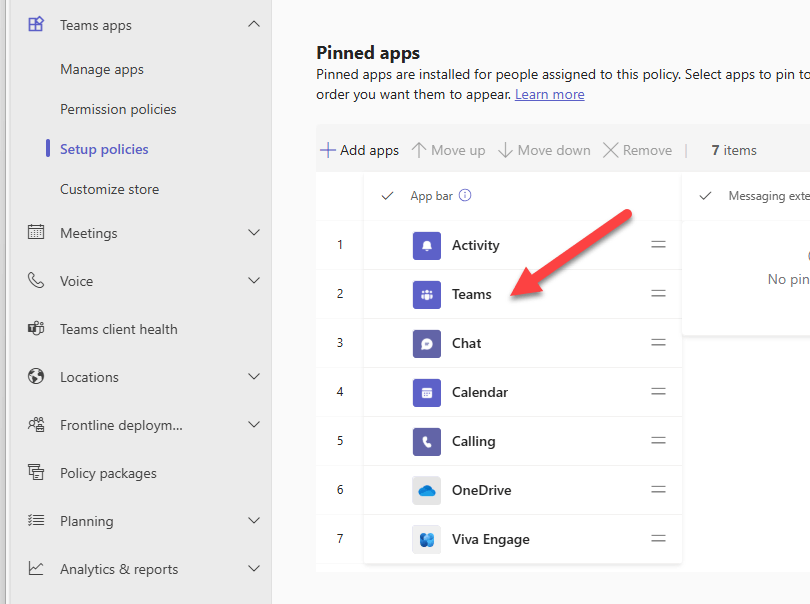Click the OneDrive cloud icon
Image resolution: width=810 pixels, height=604 pixels.
426,490
